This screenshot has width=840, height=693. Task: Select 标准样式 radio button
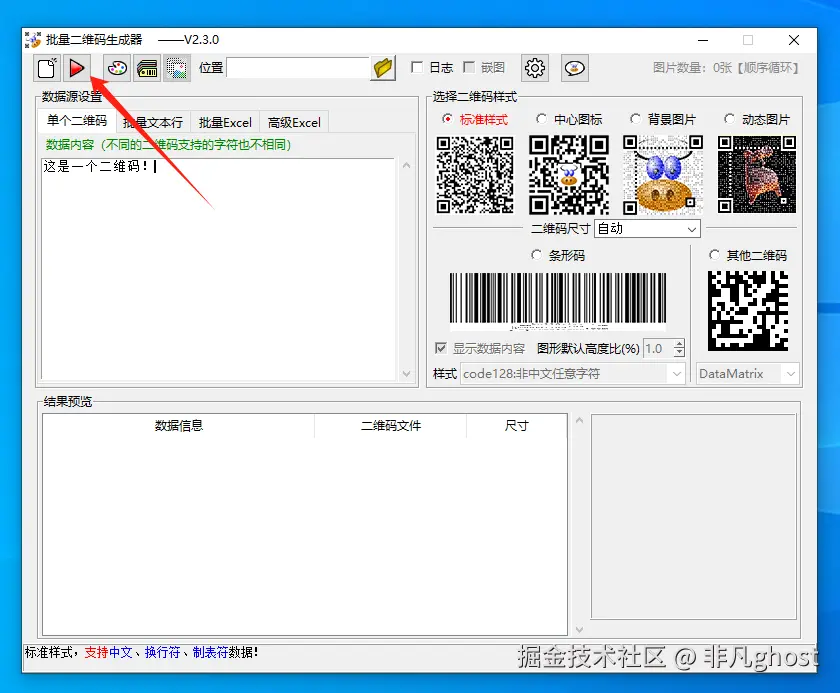(x=447, y=119)
